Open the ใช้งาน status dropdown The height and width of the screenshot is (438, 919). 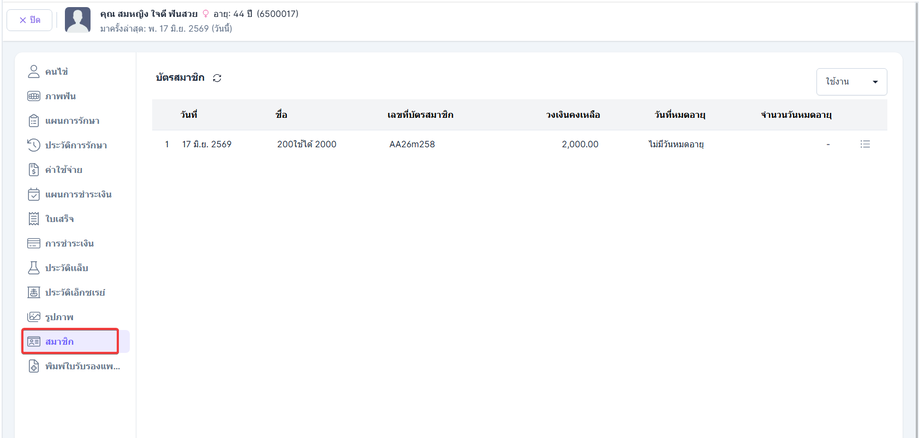[852, 82]
